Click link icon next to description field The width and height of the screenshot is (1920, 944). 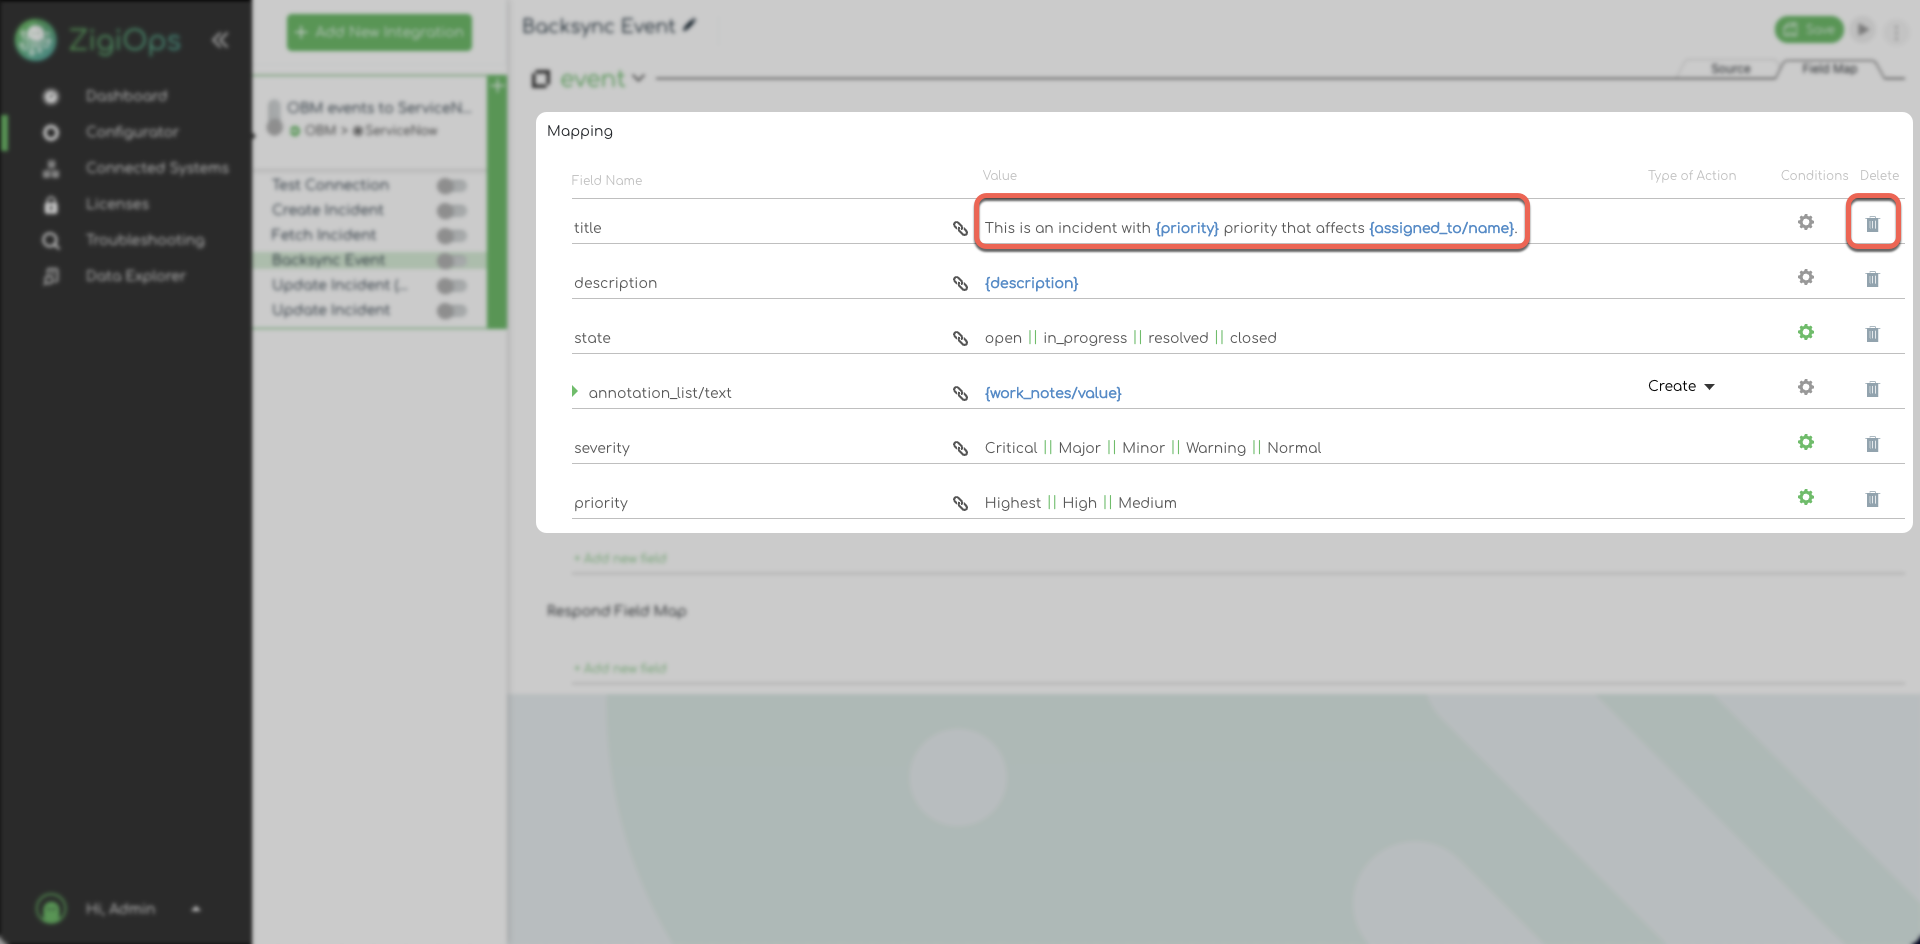[960, 283]
